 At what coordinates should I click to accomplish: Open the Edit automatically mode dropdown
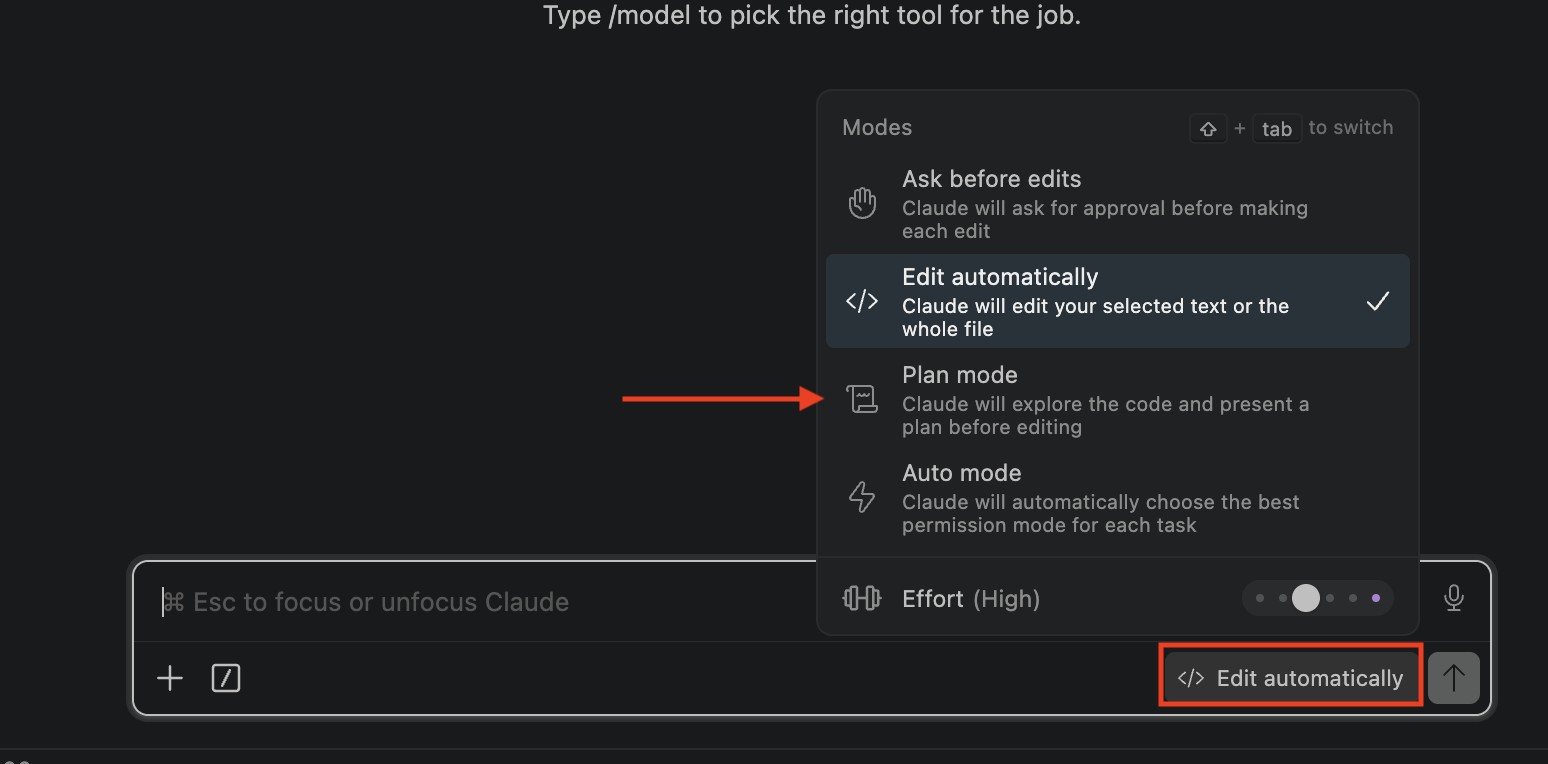point(1290,678)
